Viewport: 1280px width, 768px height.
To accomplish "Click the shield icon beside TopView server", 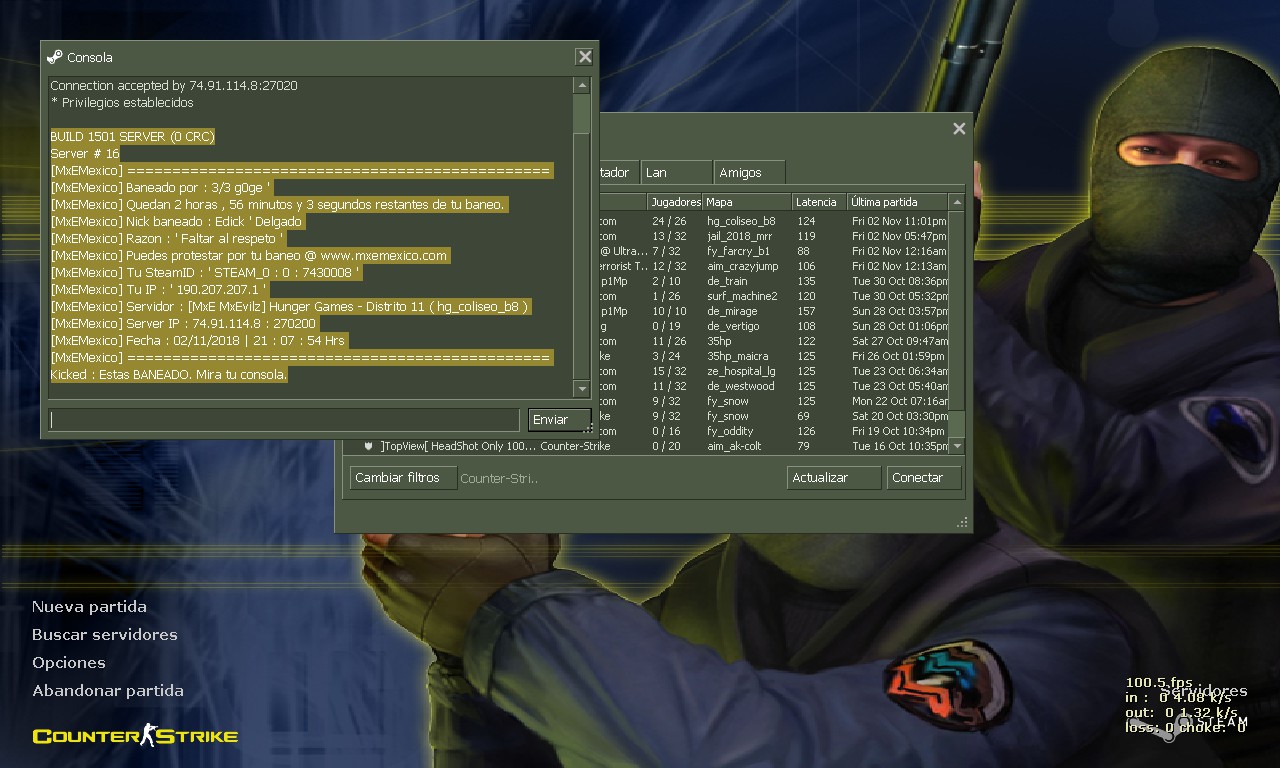I will (x=369, y=446).
